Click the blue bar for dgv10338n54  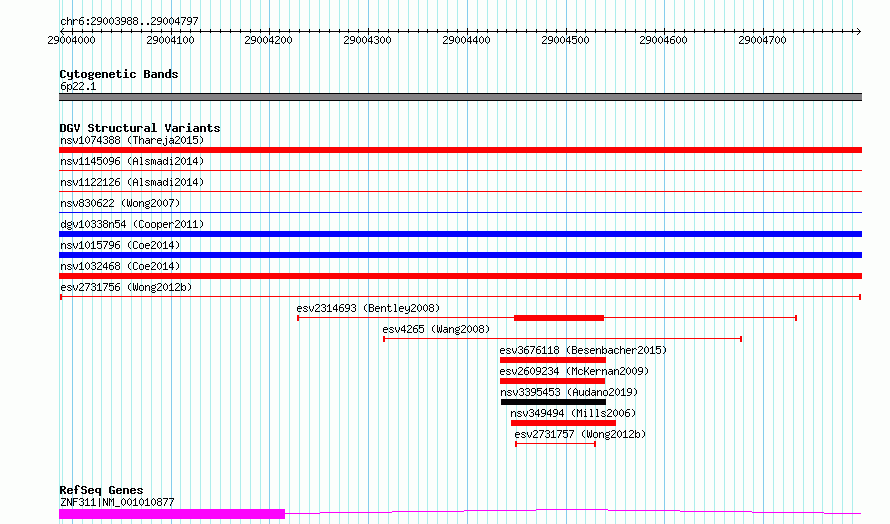460,234
